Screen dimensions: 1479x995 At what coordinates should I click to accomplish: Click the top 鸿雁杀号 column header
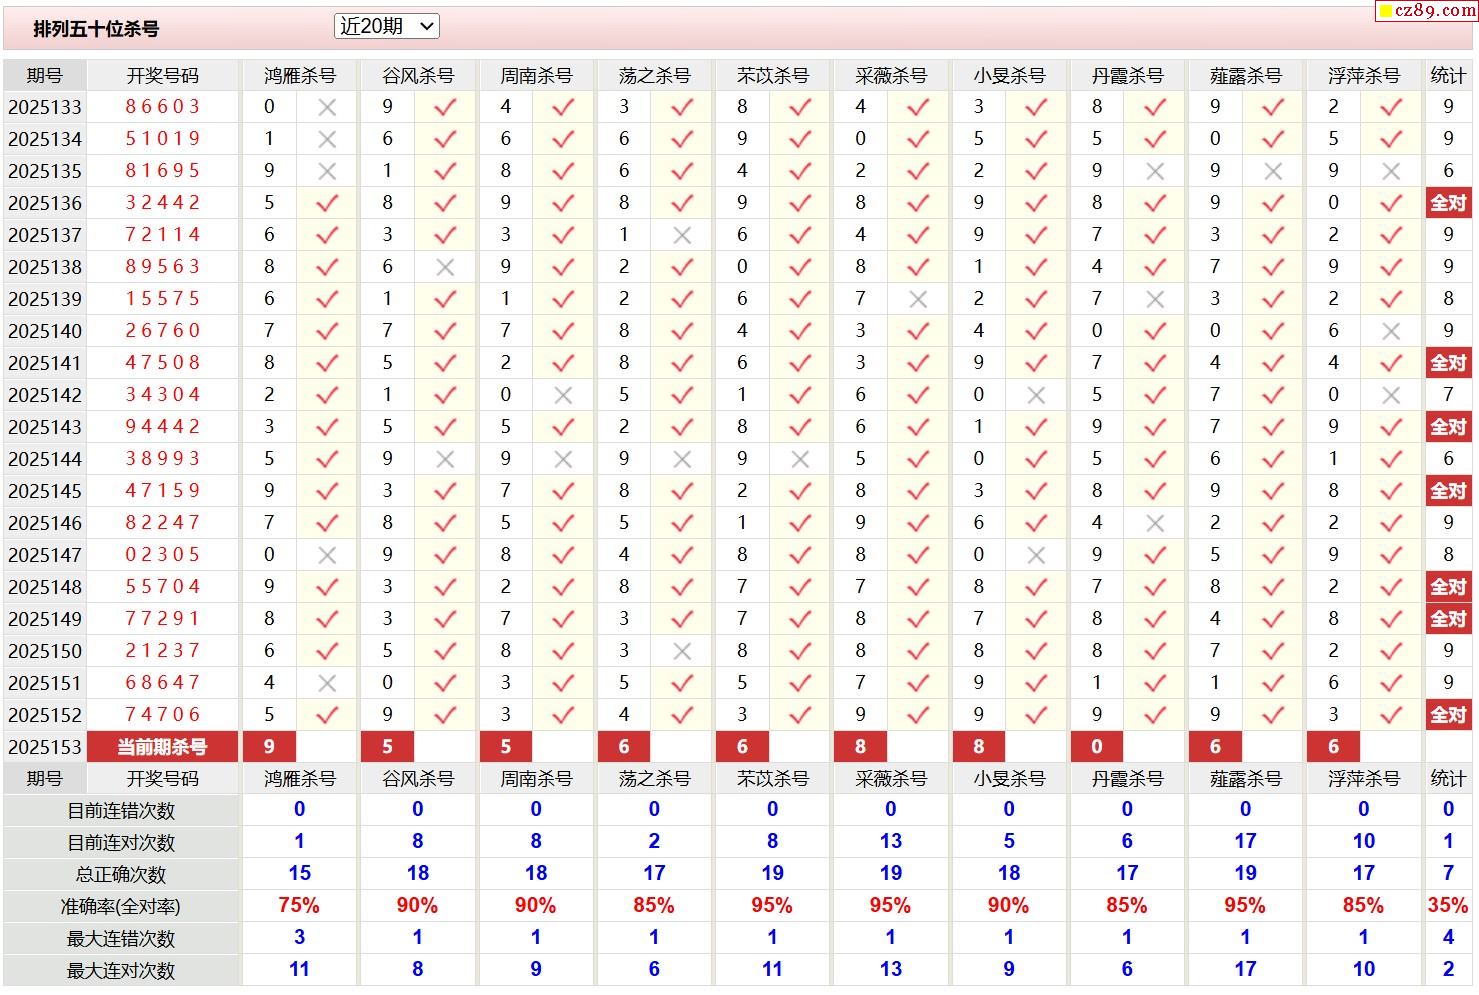(300, 76)
